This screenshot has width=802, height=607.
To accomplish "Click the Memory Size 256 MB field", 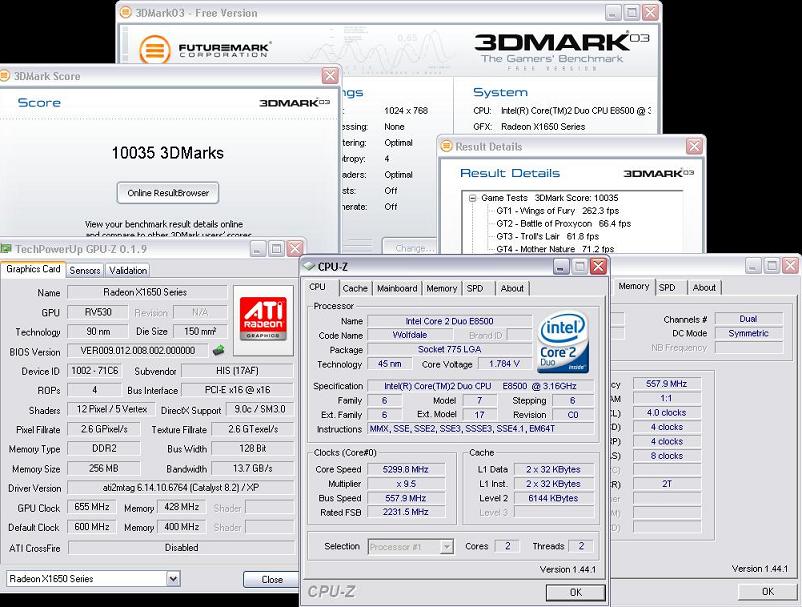I will (x=104, y=468).
